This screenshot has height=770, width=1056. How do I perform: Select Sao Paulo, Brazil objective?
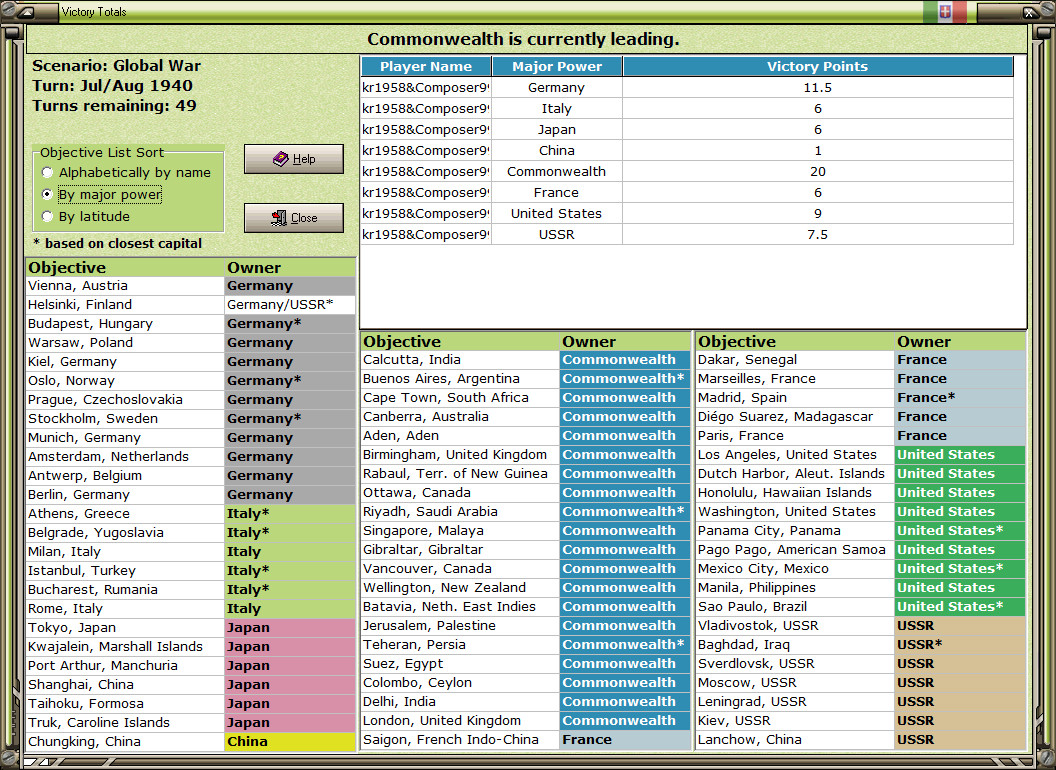tap(795, 606)
